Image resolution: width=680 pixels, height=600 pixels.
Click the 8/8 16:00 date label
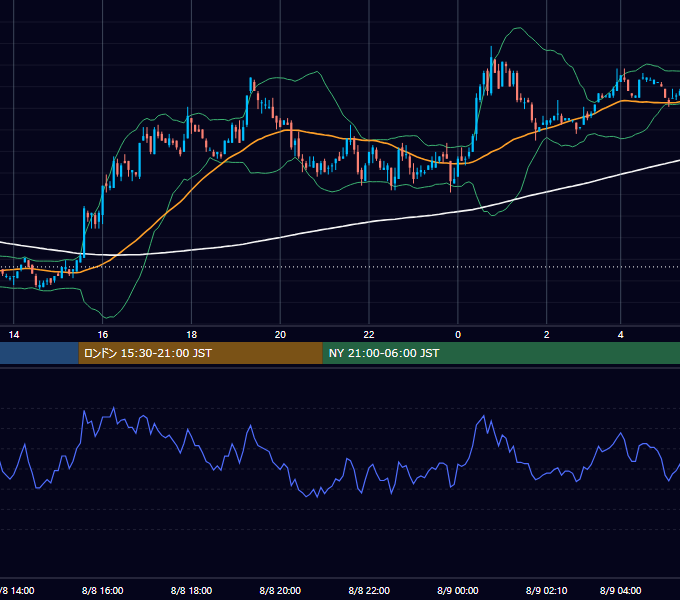click(103, 590)
